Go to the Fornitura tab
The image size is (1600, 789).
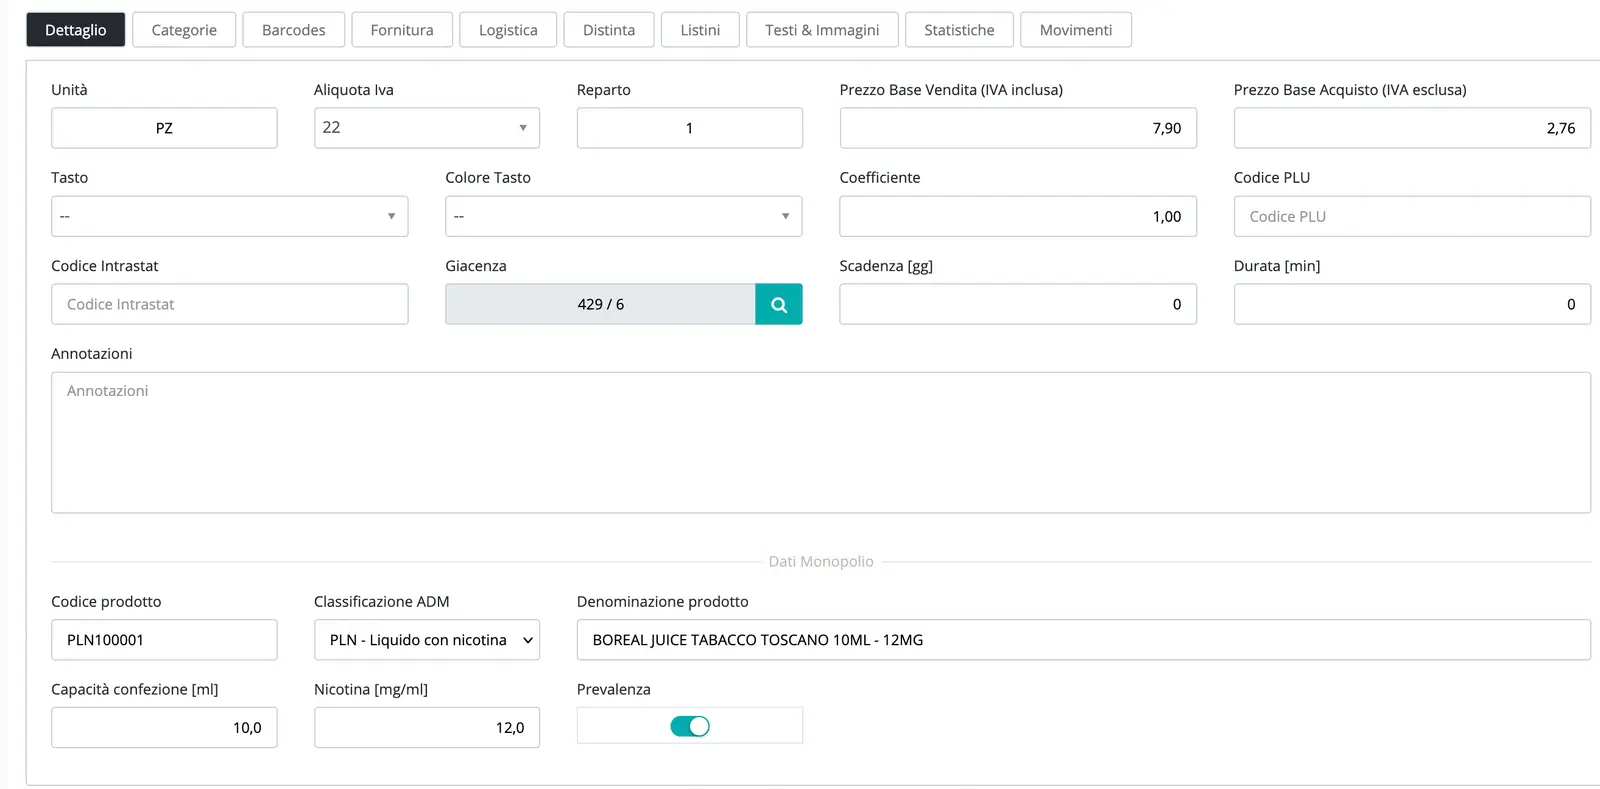[402, 30]
